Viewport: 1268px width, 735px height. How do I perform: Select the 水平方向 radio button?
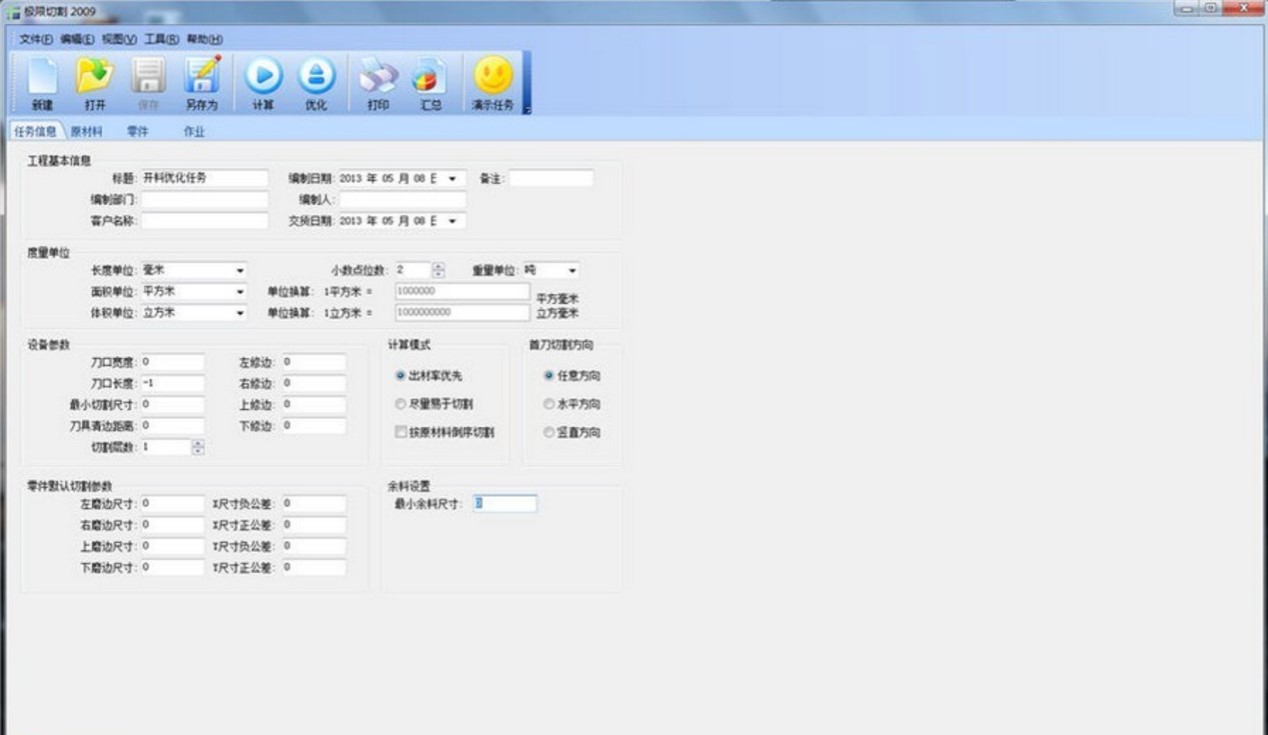click(x=548, y=404)
